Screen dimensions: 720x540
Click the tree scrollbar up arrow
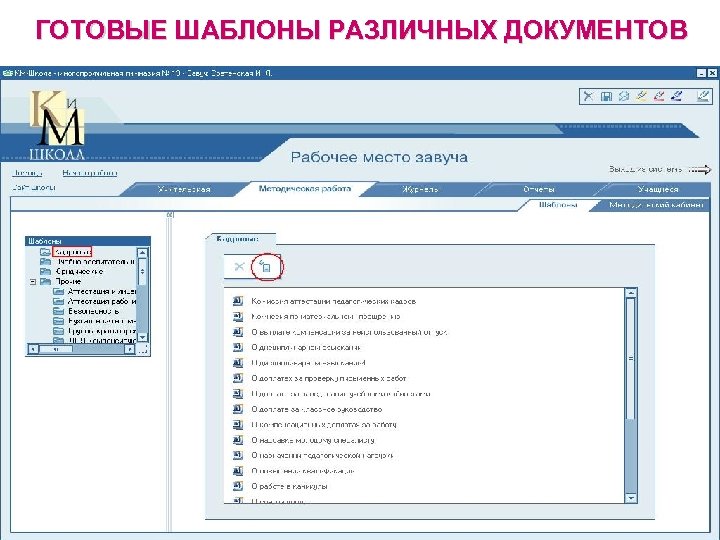pyautogui.click(x=142, y=253)
